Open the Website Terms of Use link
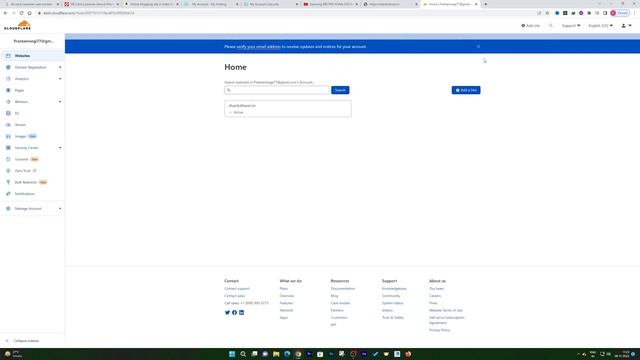640x360 pixels. point(446,310)
